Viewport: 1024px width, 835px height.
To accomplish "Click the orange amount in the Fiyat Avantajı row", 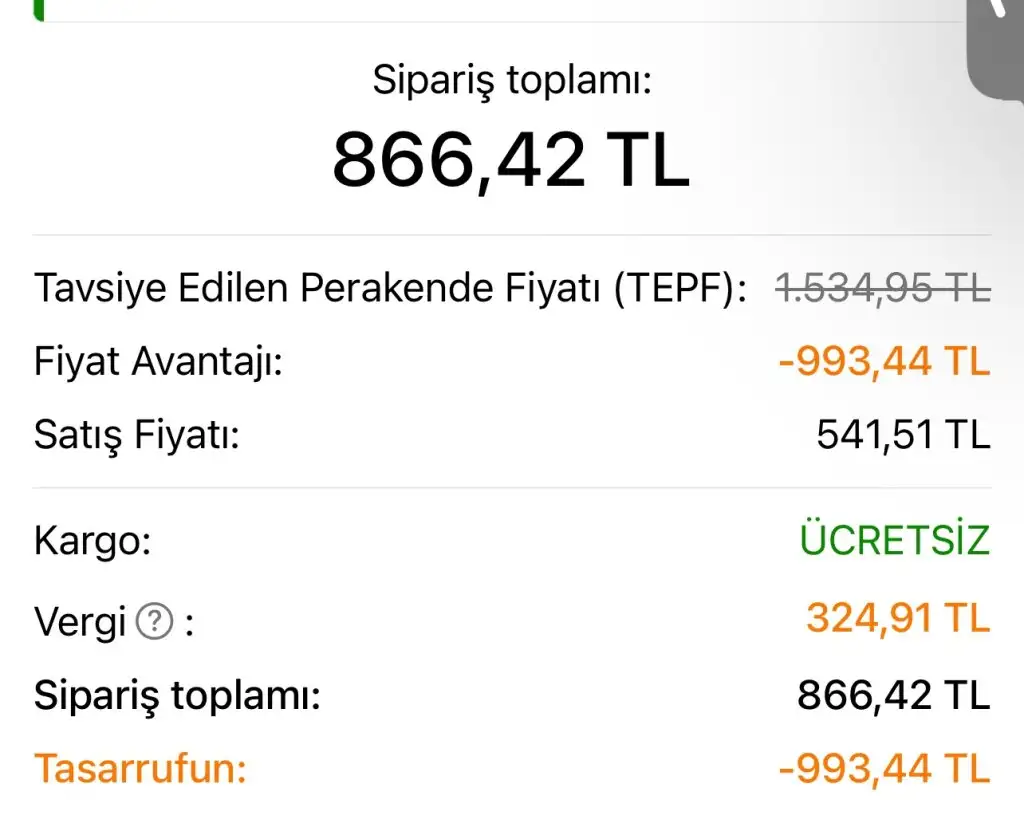I will 883,362.
